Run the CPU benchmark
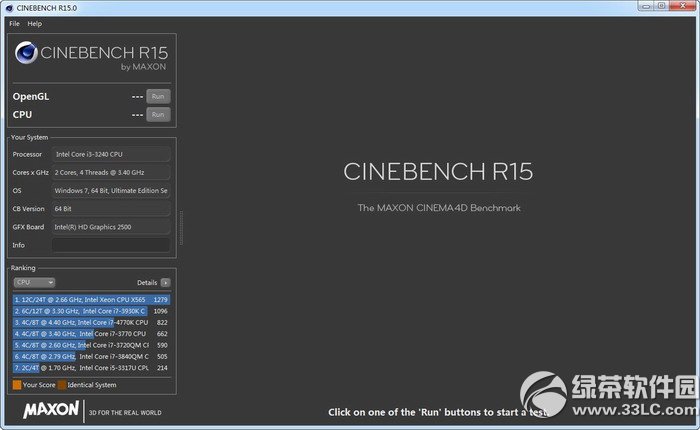The height and width of the screenshot is (430, 700). (158, 115)
